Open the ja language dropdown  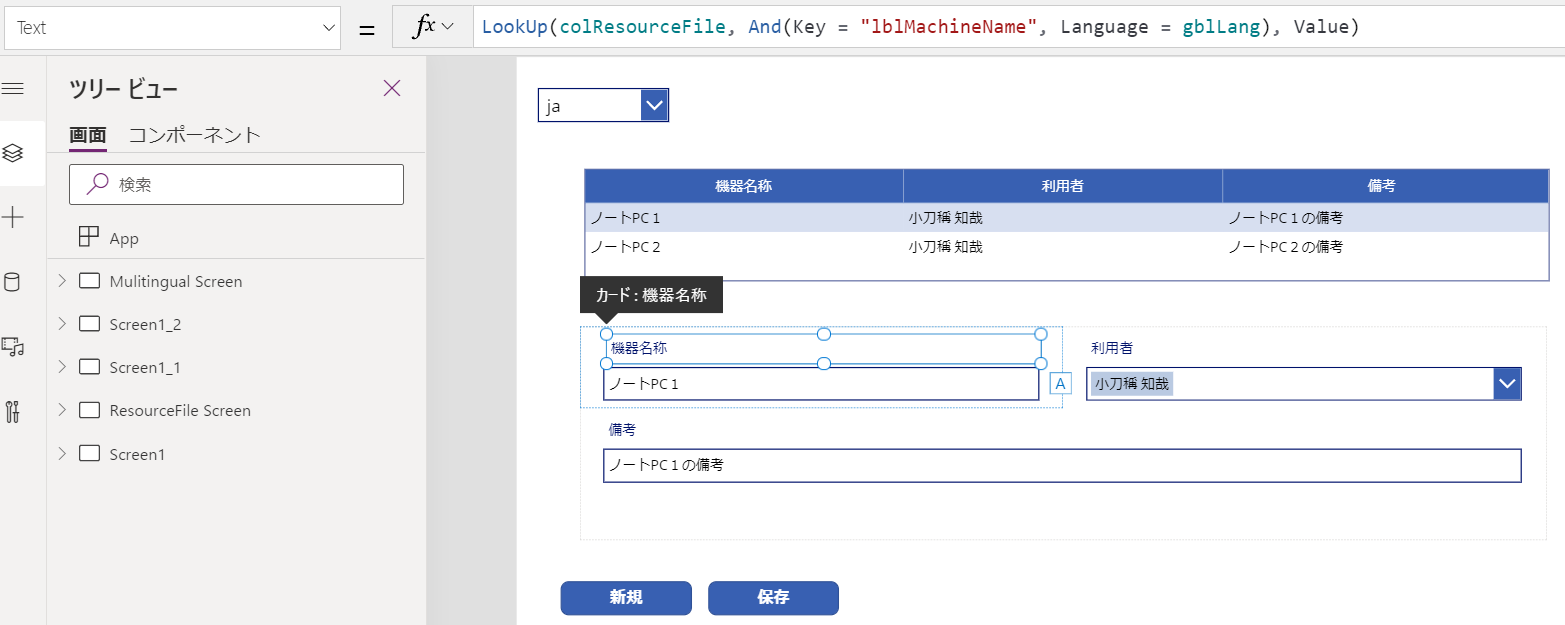point(603,105)
